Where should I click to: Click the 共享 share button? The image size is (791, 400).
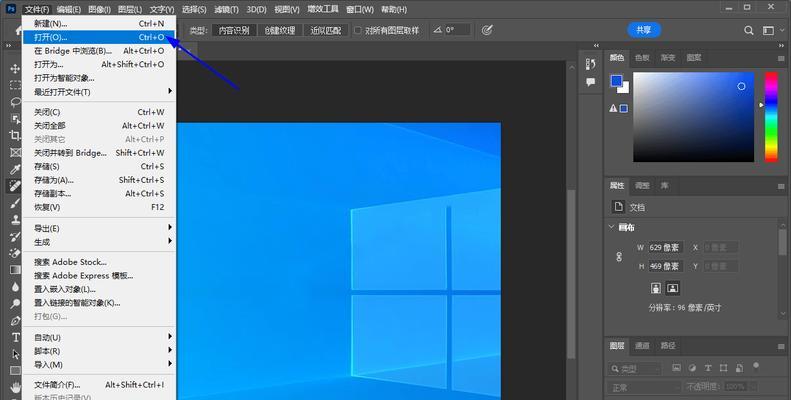(644, 30)
